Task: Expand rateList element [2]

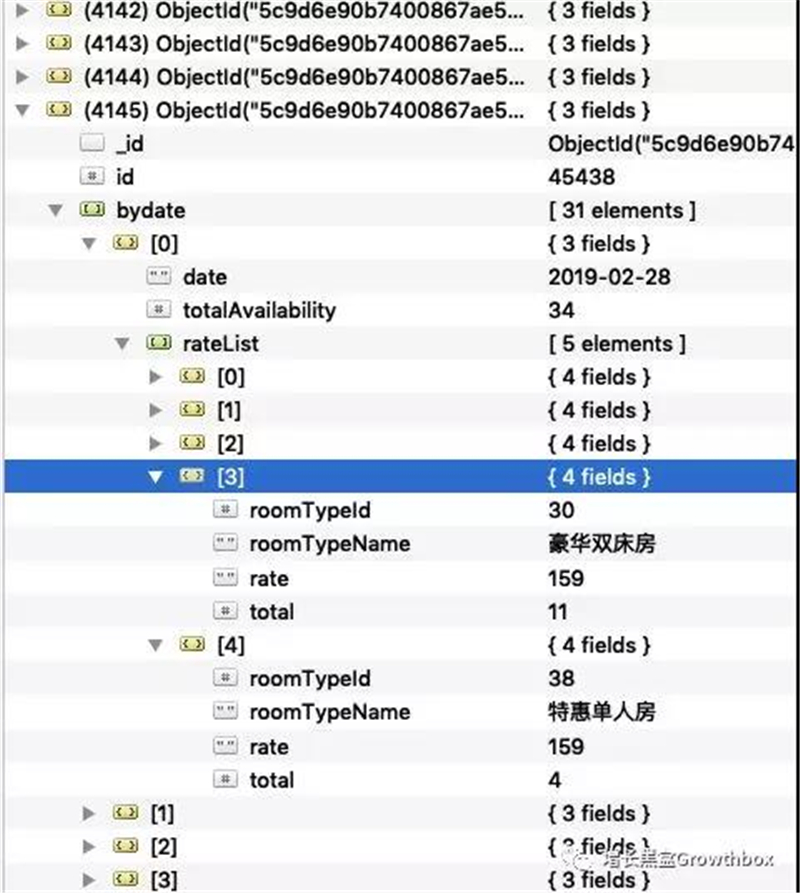Action: tap(155, 443)
